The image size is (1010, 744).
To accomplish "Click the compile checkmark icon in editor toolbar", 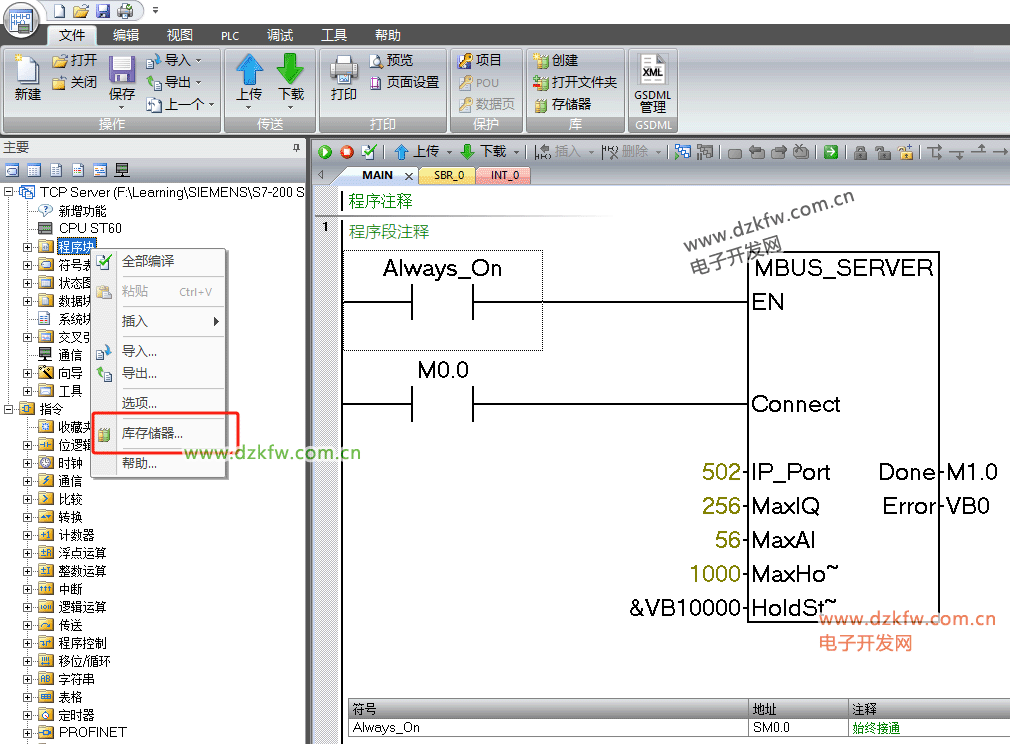I will (x=369, y=152).
